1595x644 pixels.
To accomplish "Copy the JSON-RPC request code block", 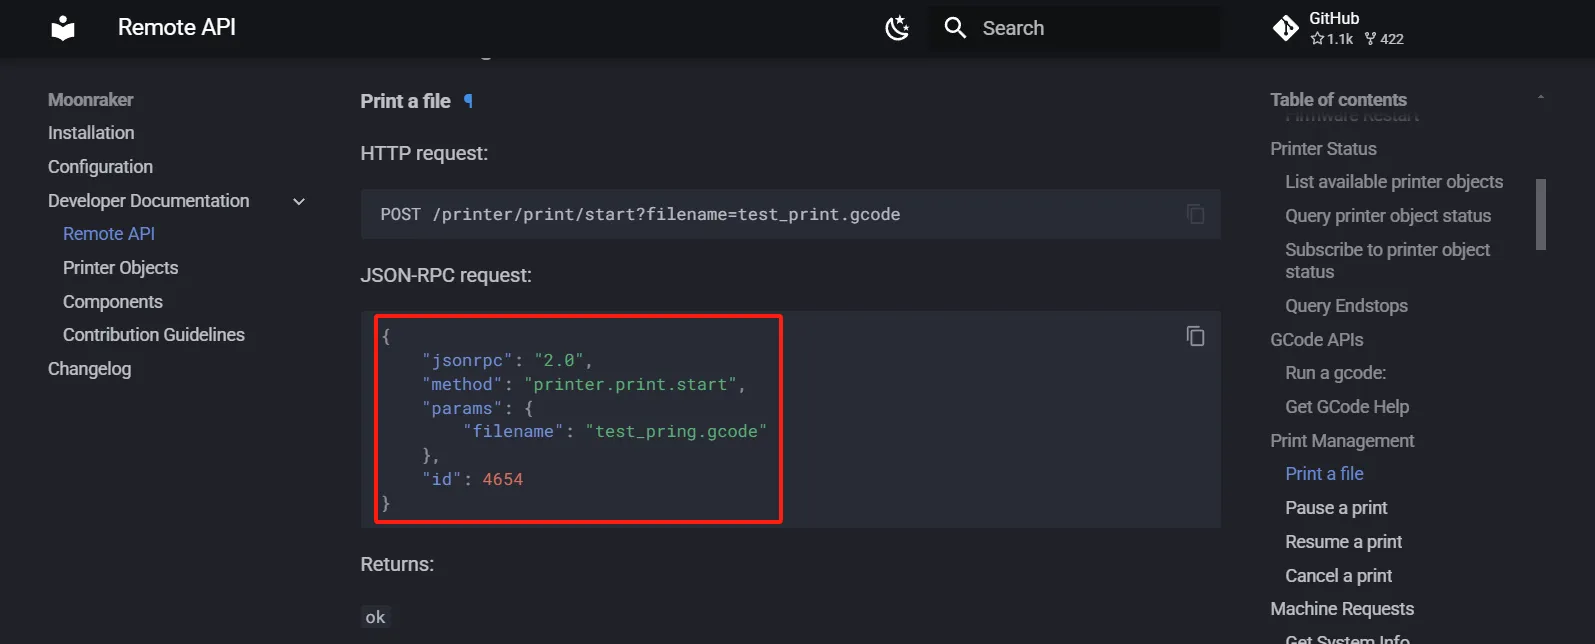I will click(x=1195, y=336).
